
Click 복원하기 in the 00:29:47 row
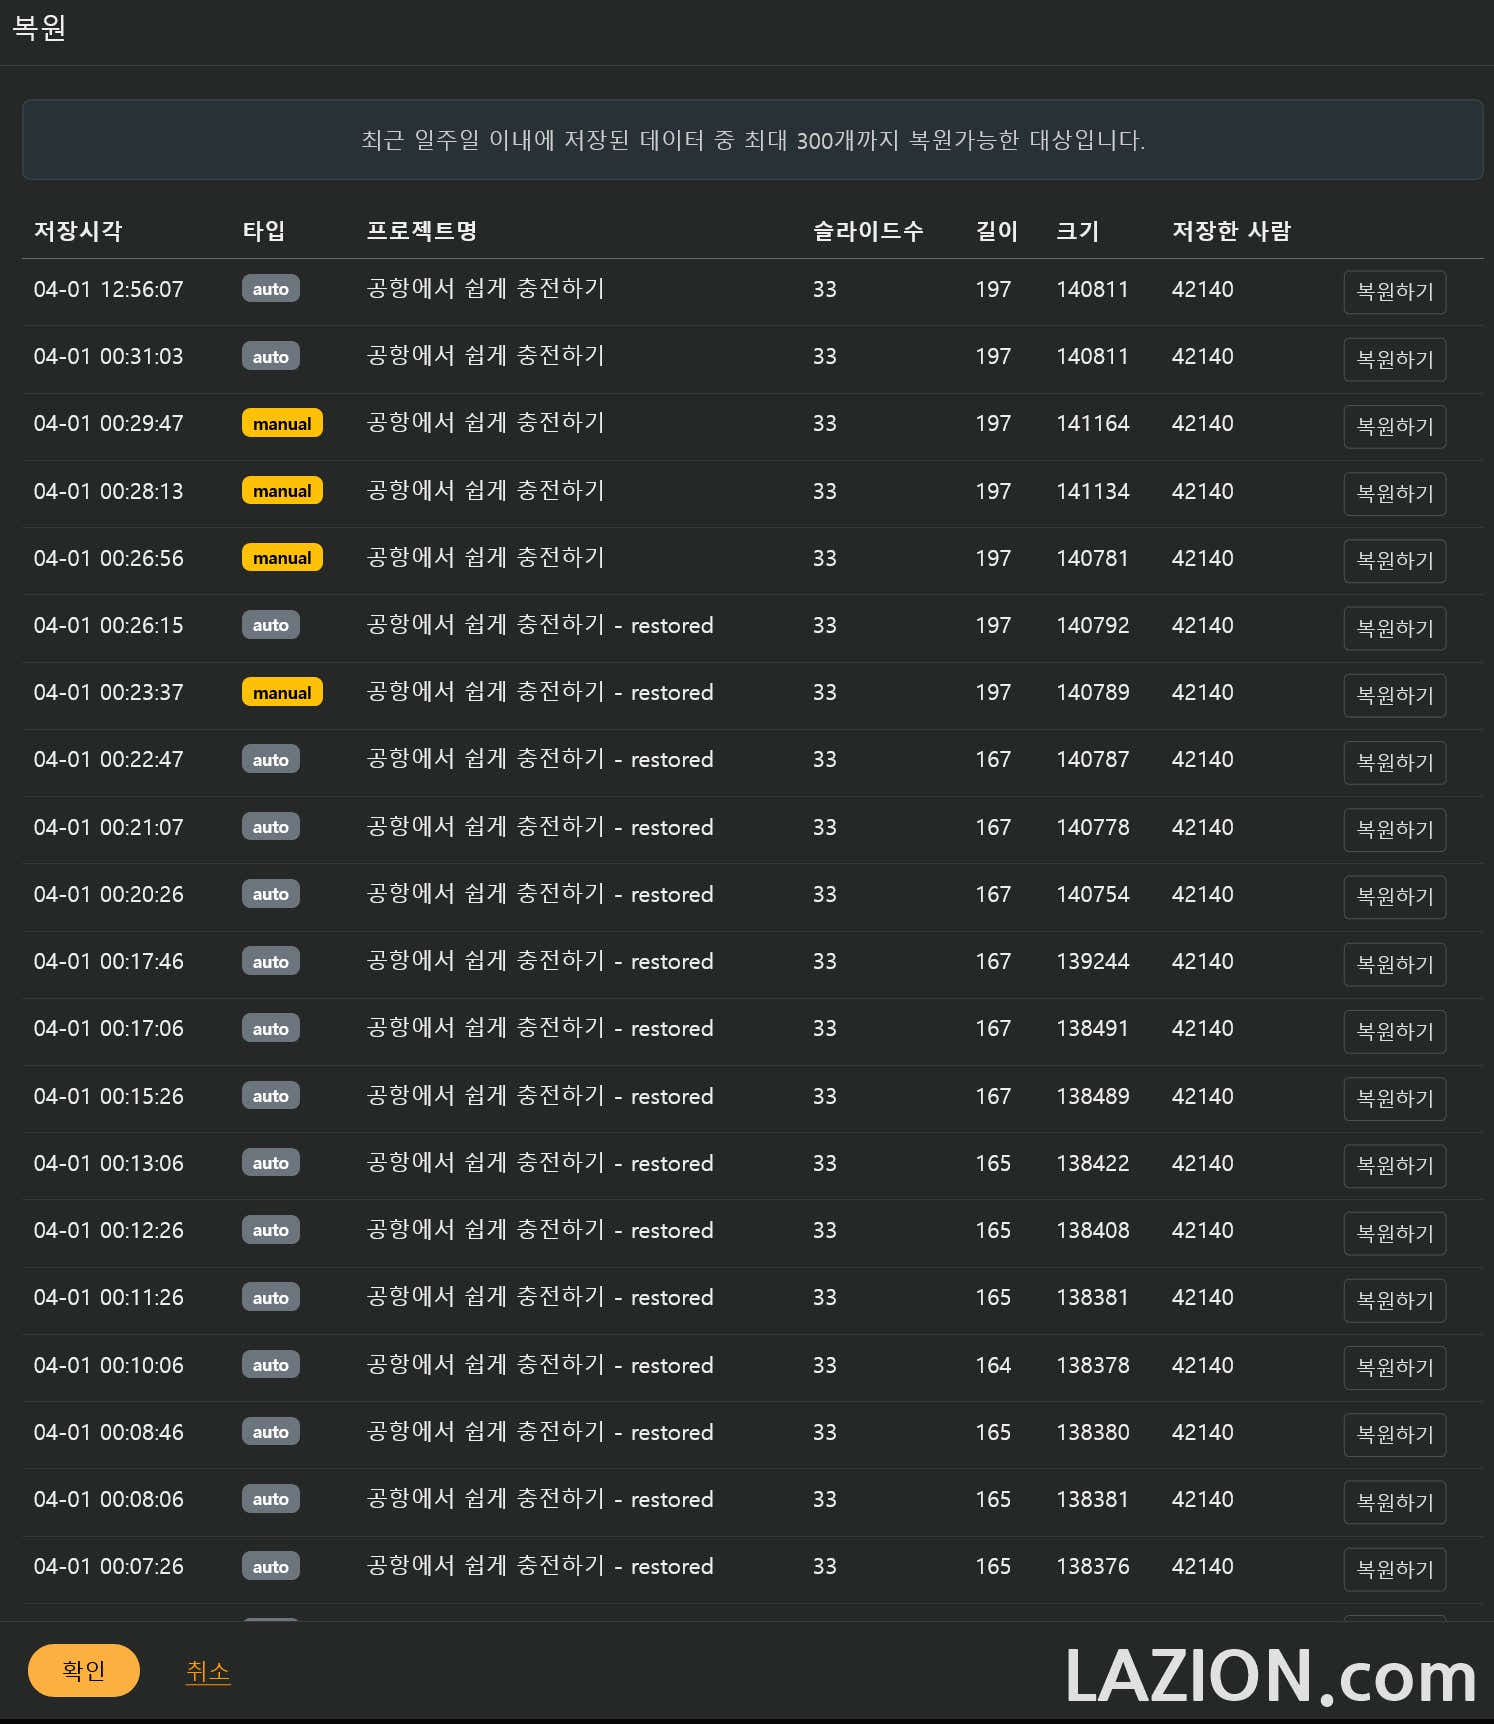[x=1394, y=426]
